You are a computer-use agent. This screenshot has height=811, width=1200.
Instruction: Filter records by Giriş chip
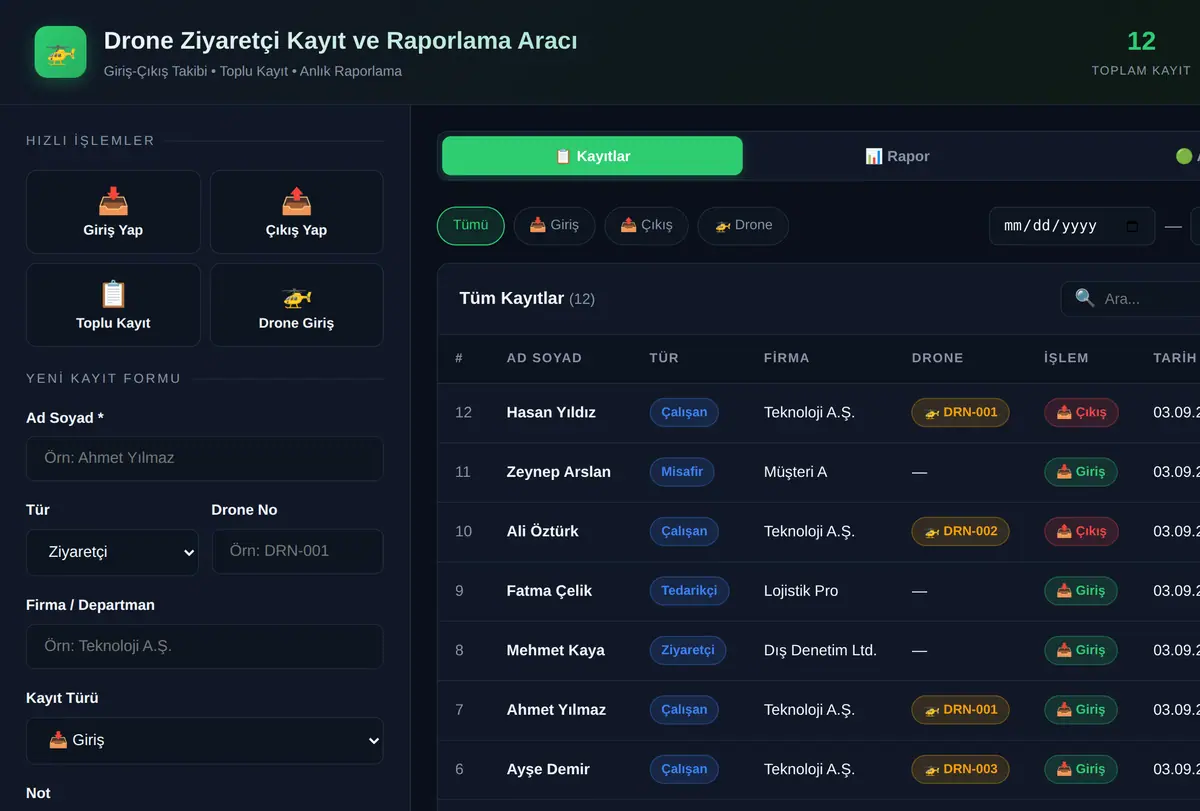(554, 225)
